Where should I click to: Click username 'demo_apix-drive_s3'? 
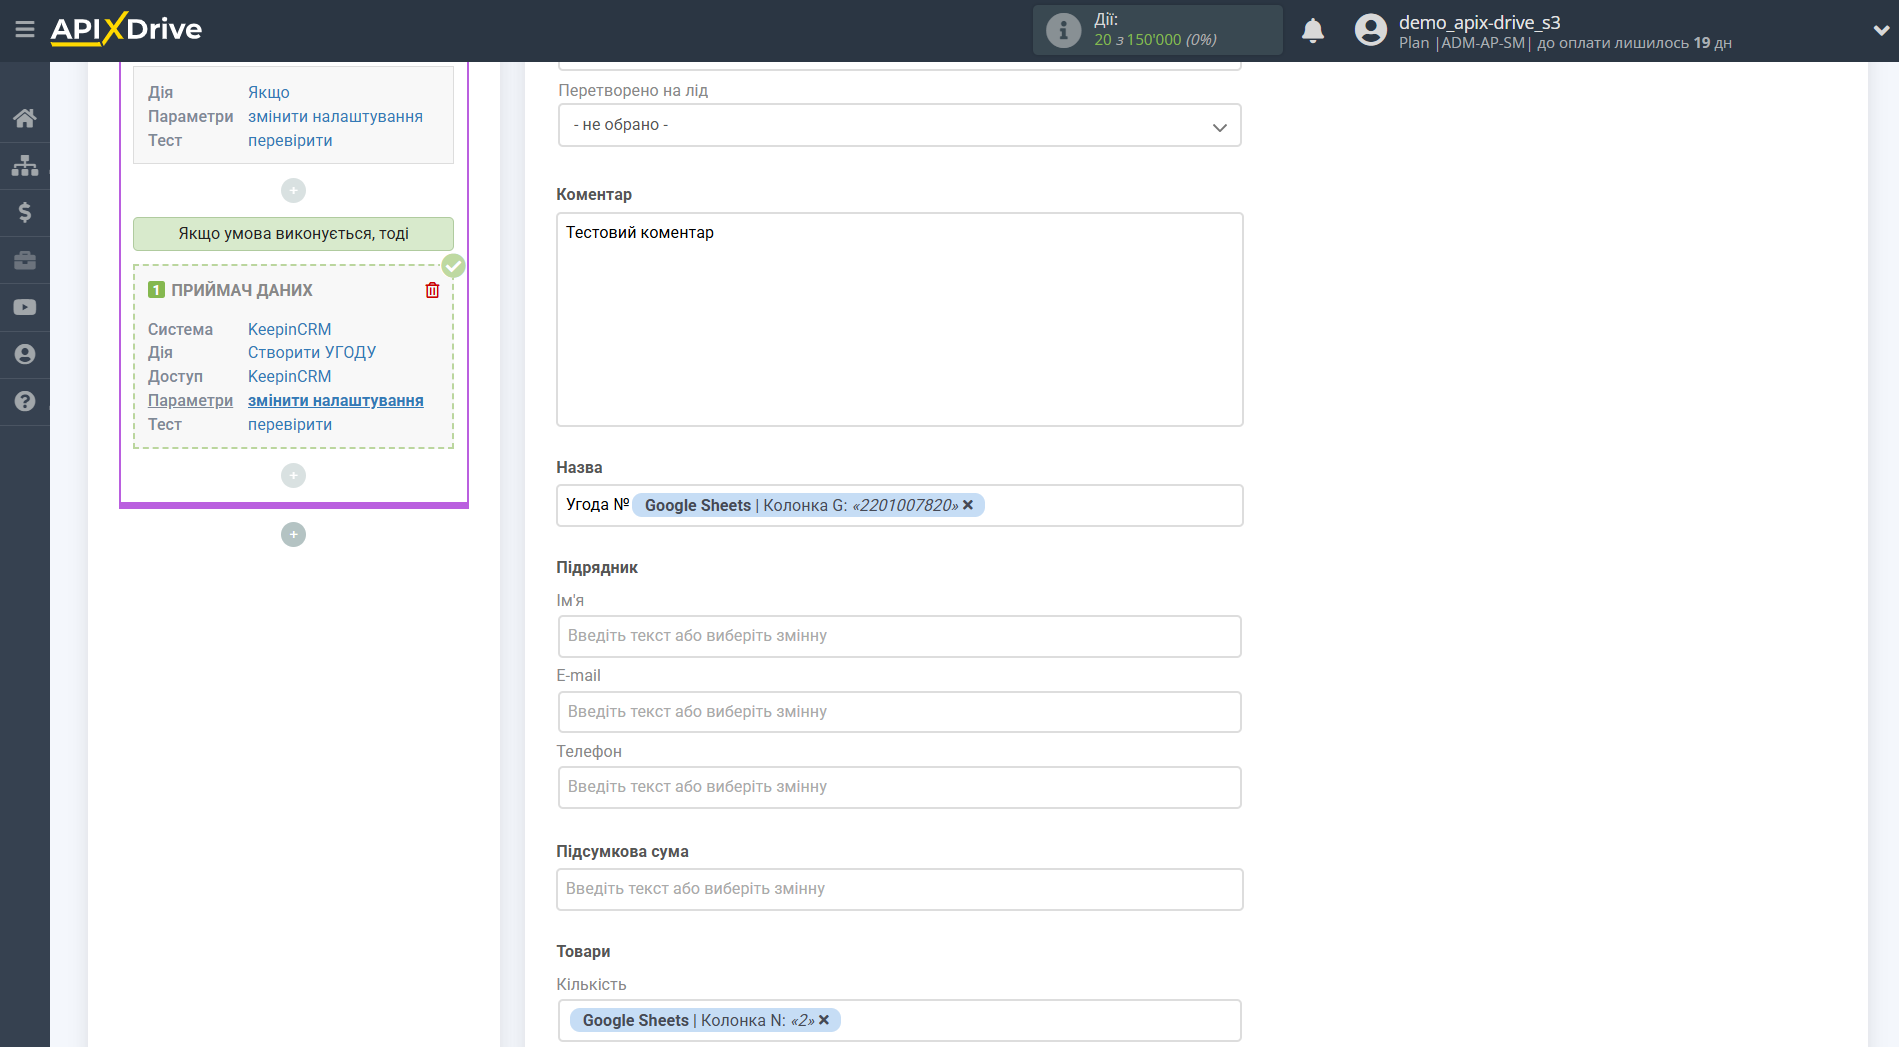1479,22
